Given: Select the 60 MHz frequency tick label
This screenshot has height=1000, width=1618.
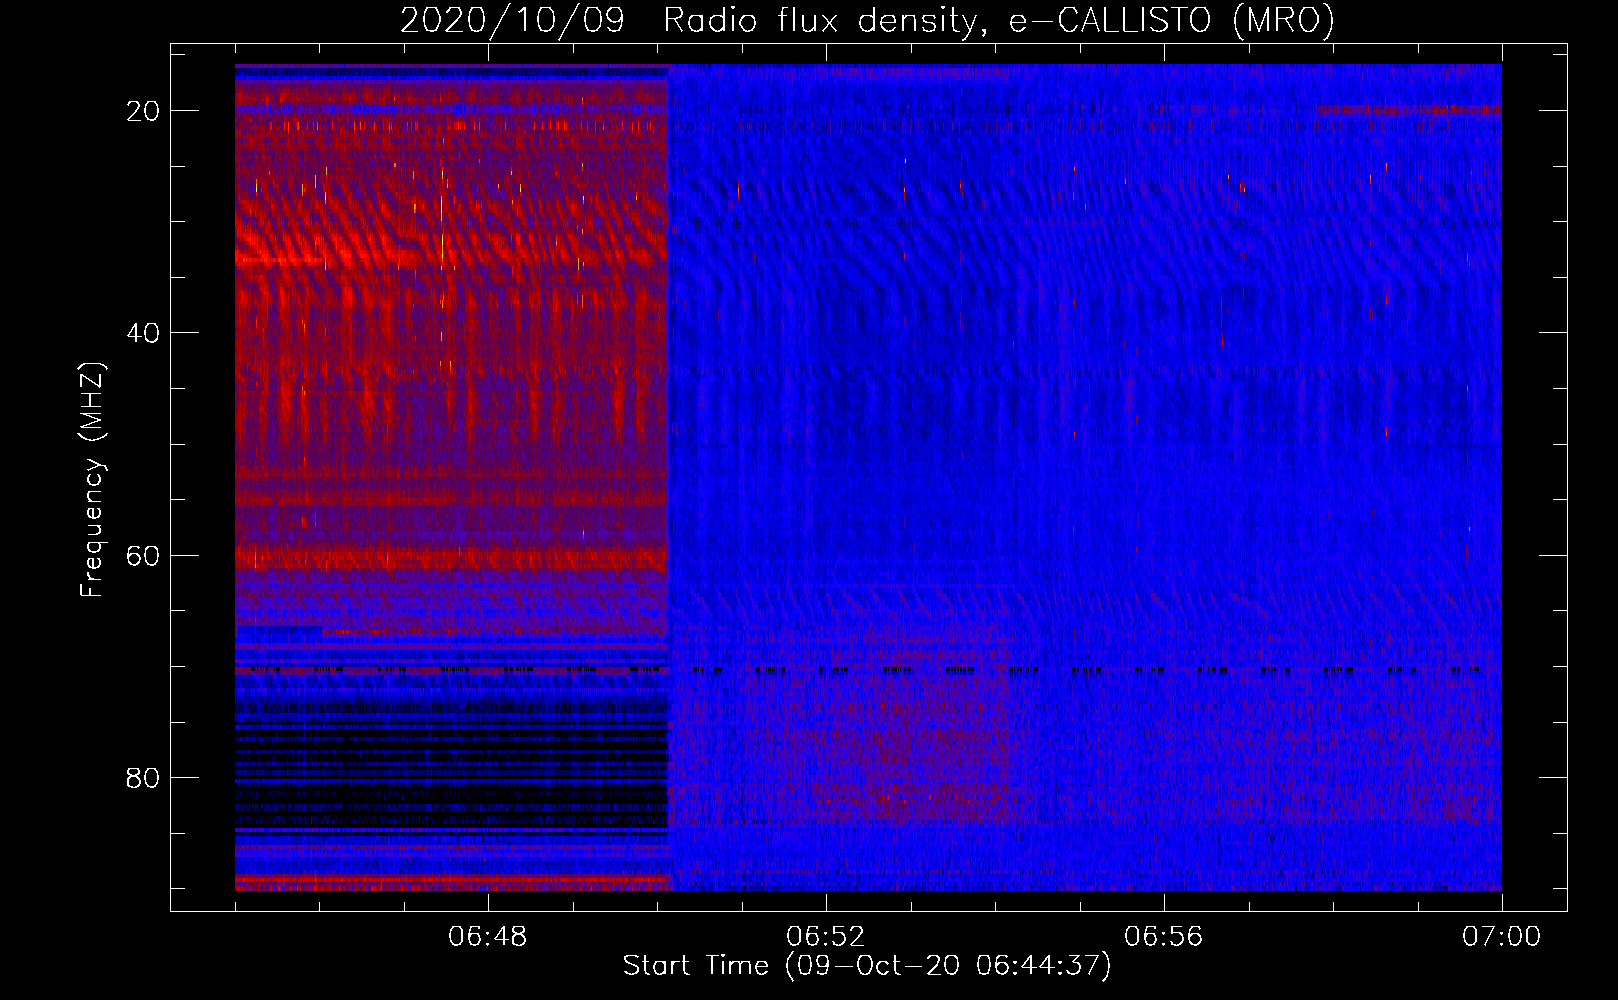Looking at the screenshot, I should tap(143, 555).
